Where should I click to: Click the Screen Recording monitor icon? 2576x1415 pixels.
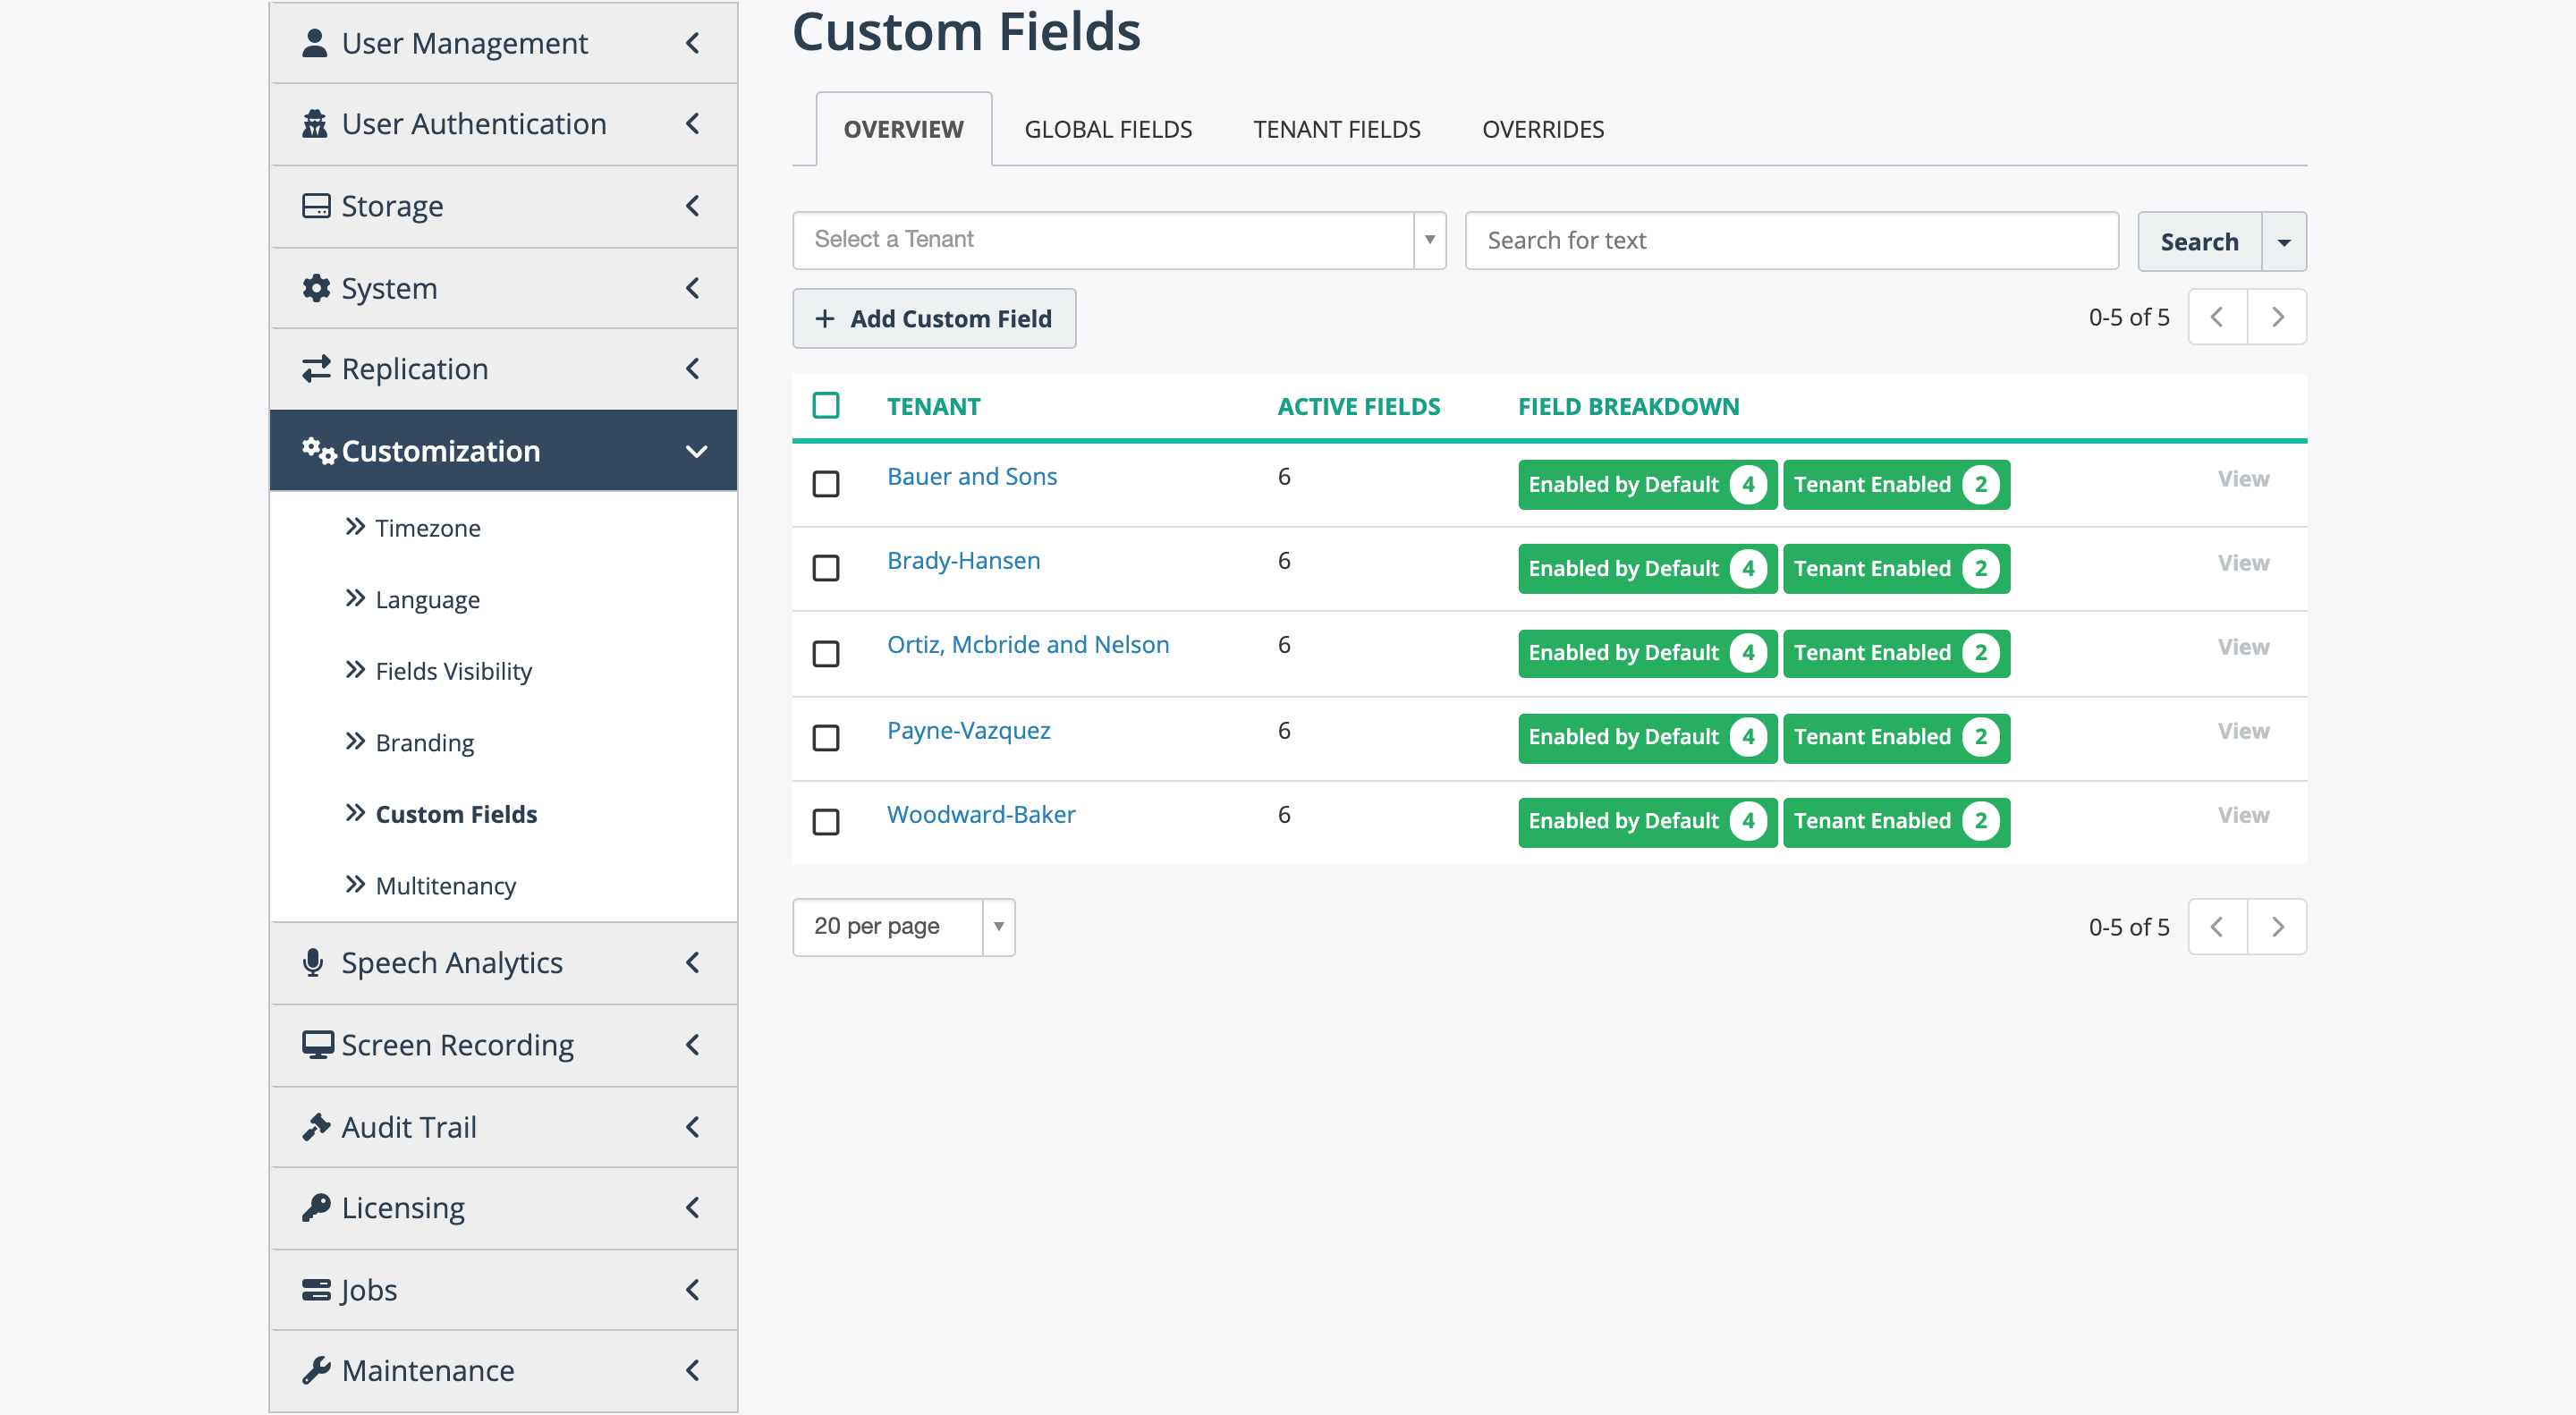point(318,1045)
